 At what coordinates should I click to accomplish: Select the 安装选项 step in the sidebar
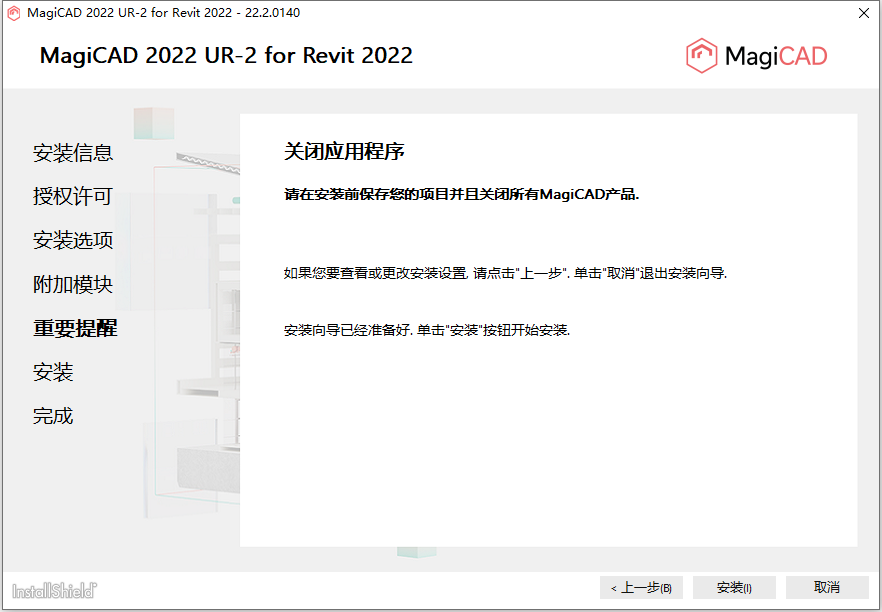pyautogui.click(x=73, y=240)
